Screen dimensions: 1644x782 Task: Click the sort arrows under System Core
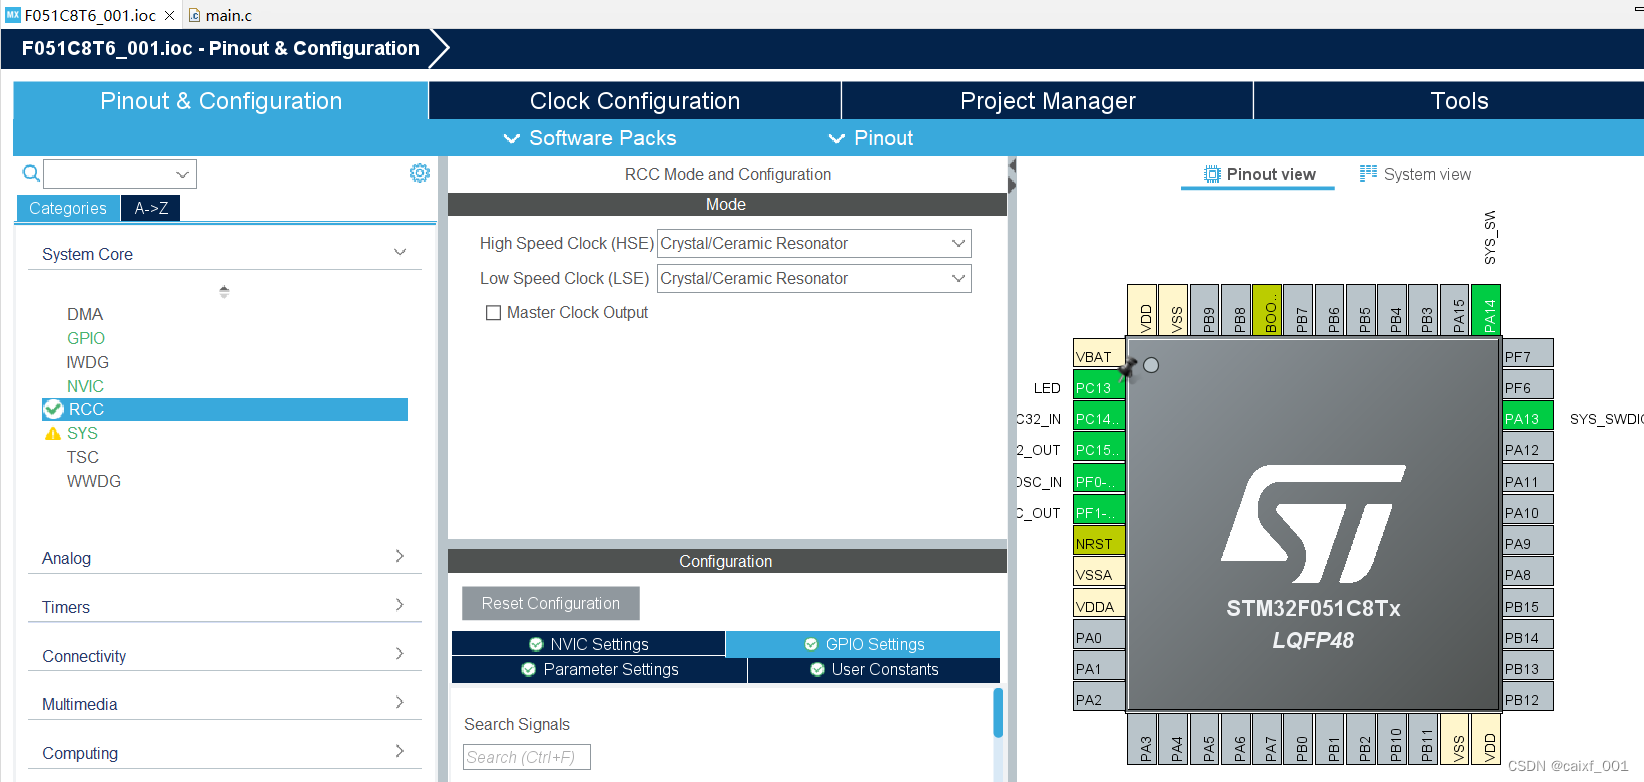pyautogui.click(x=224, y=292)
